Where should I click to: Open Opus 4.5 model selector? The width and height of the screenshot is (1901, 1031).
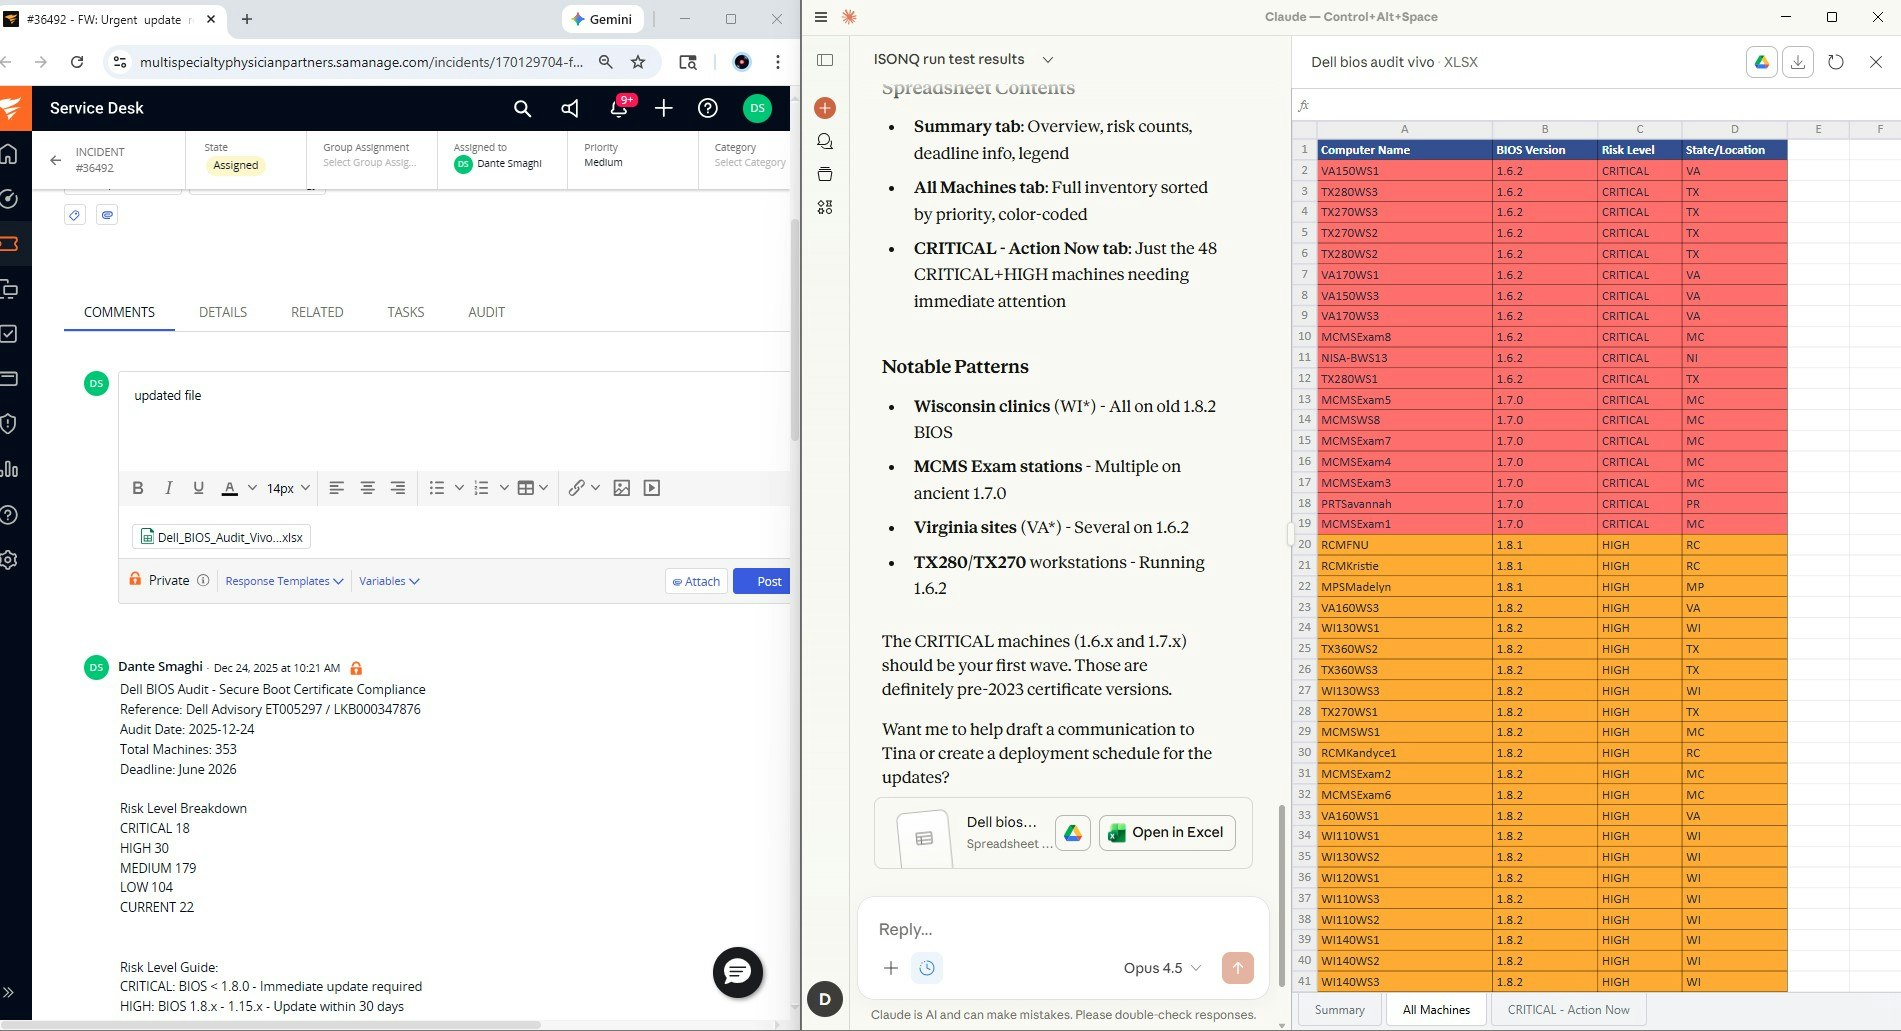point(1162,968)
